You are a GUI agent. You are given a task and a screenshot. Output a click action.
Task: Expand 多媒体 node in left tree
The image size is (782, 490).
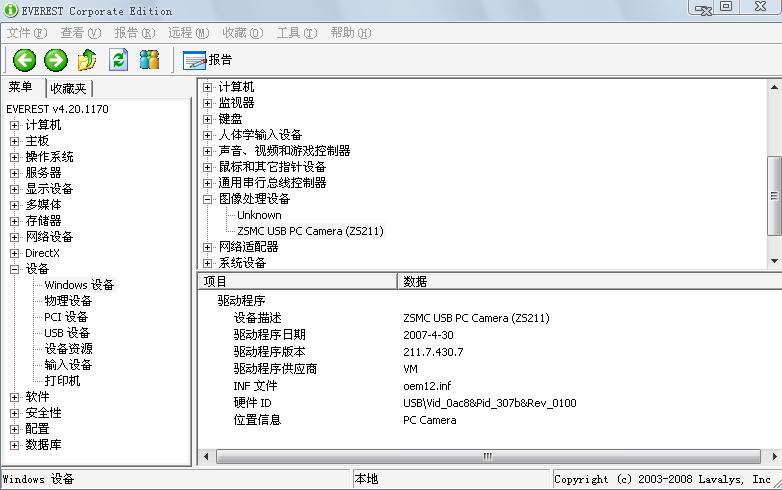click(14, 205)
